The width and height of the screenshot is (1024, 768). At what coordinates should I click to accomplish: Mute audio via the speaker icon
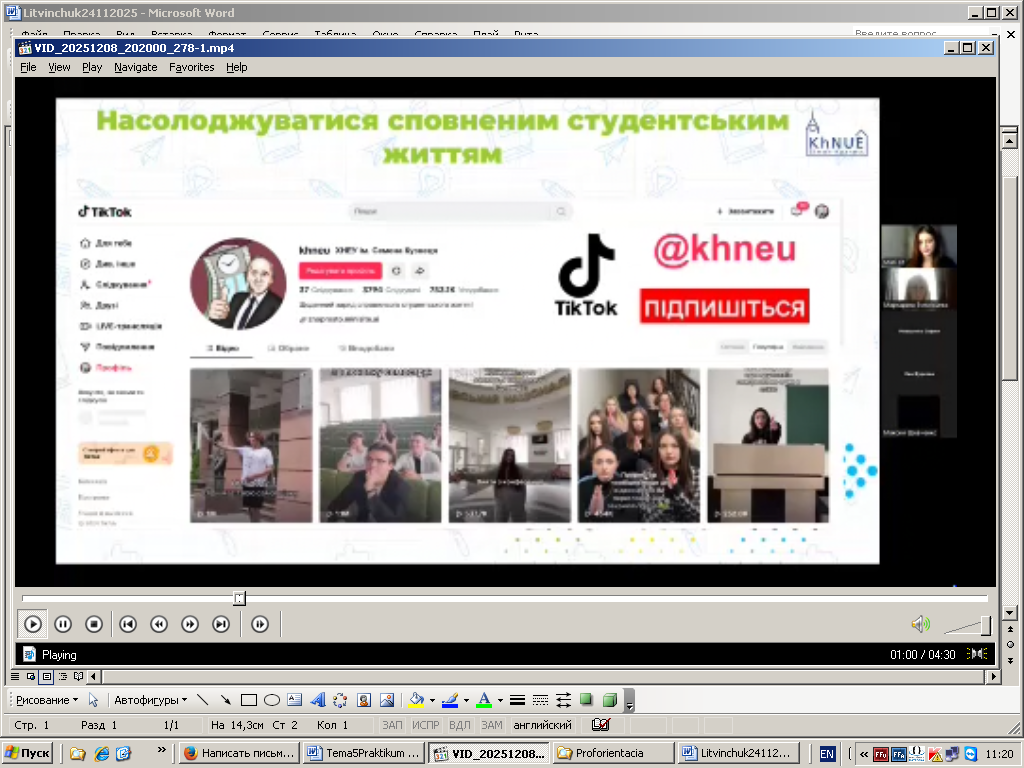point(920,625)
